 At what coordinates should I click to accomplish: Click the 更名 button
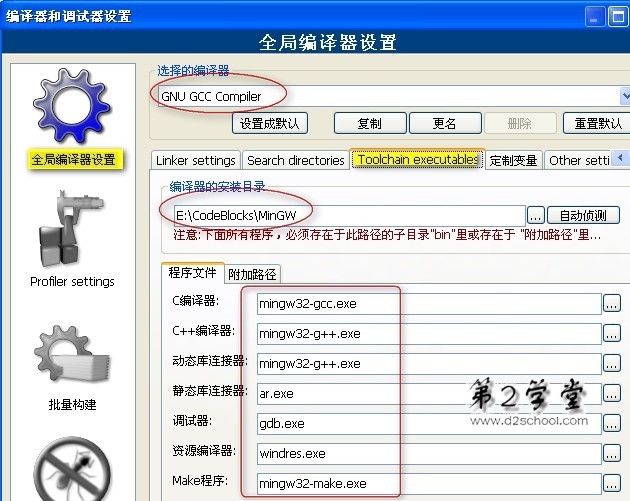pyautogui.click(x=445, y=123)
